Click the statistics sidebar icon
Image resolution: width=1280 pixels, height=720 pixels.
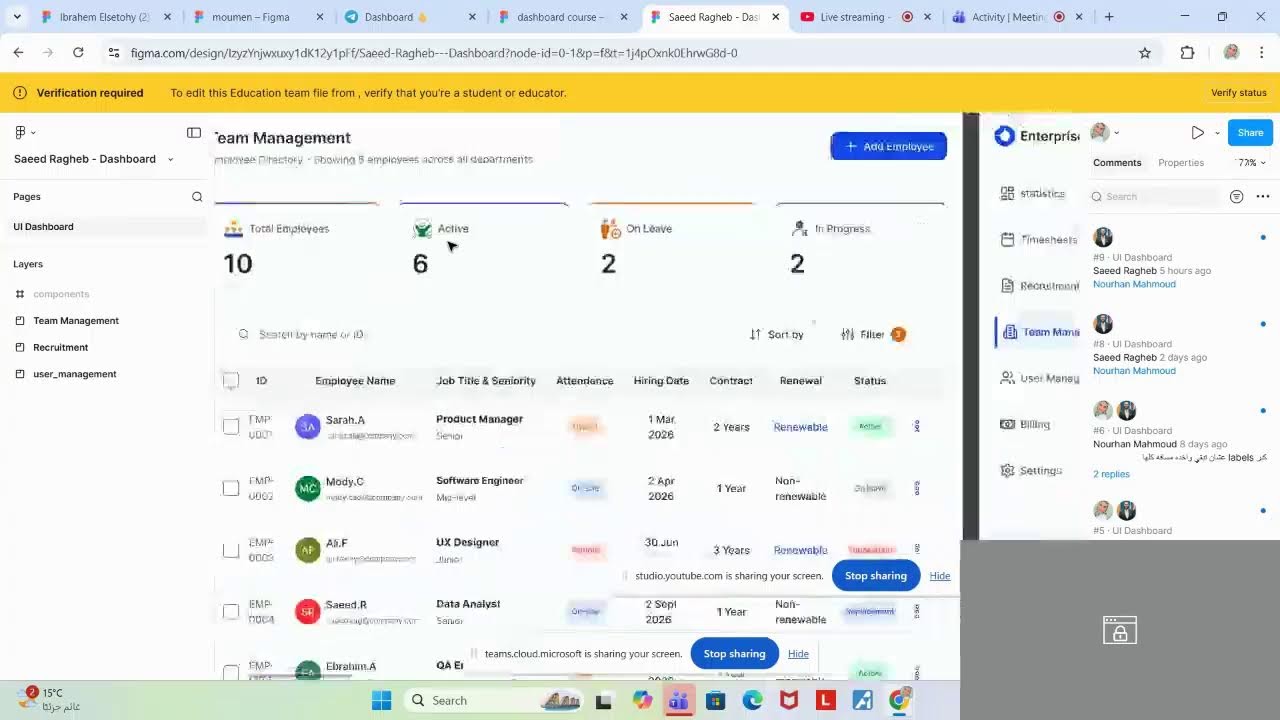[1007, 193]
